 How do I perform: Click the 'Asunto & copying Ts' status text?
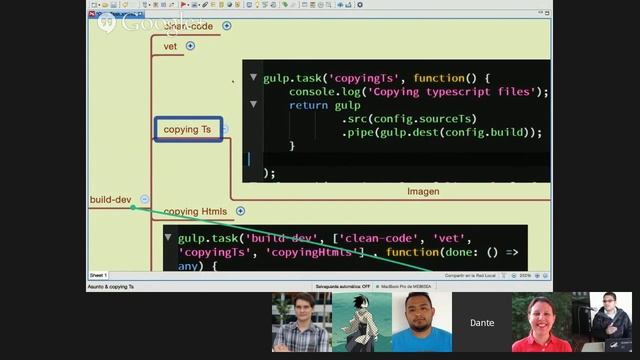[x=111, y=287]
